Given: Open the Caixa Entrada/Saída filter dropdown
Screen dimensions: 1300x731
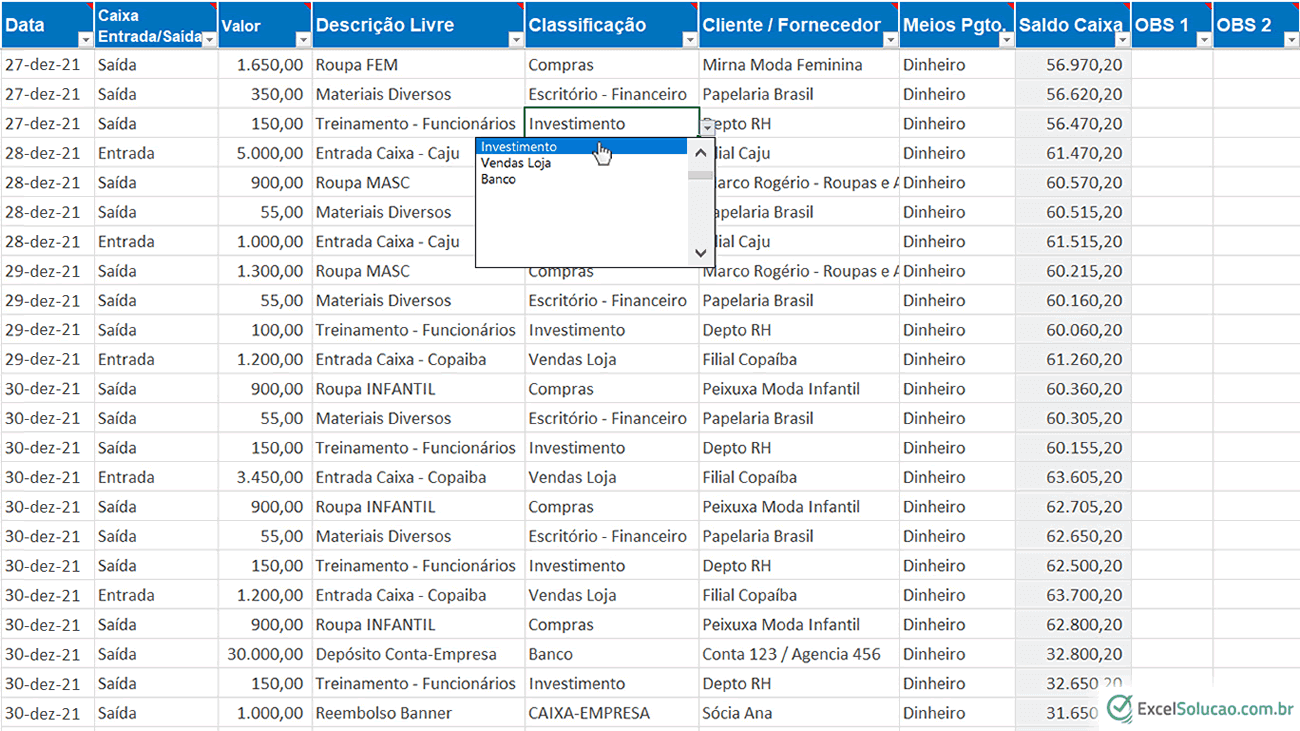Looking at the screenshot, I should tap(209, 40).
